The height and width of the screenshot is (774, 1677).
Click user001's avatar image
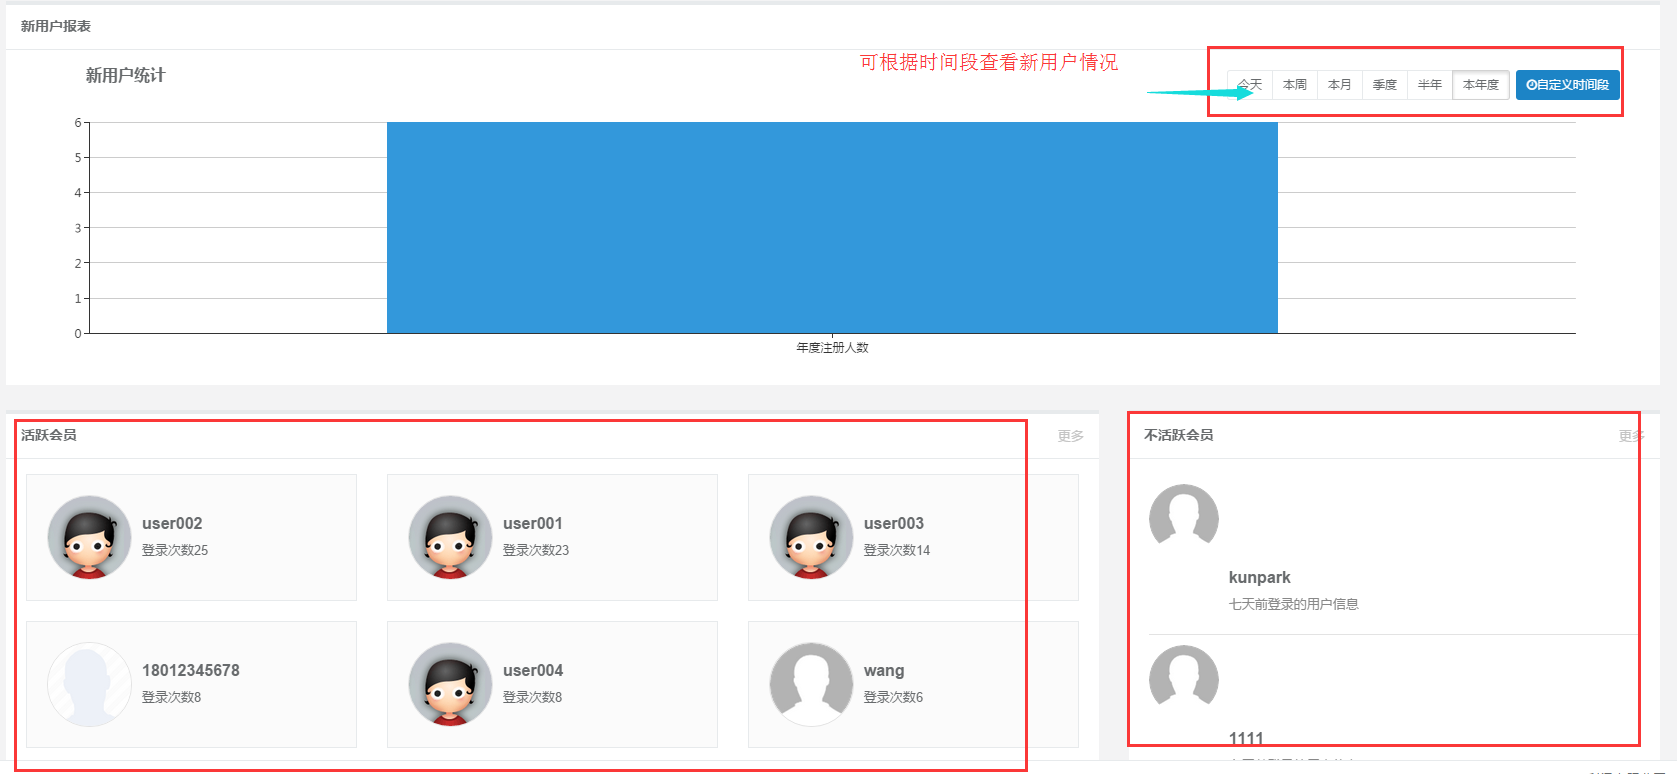pos(450,537)
